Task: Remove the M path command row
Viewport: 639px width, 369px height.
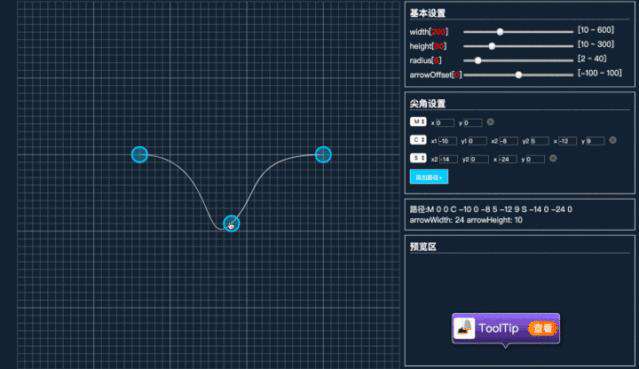Action: click(x=490, y=122)
